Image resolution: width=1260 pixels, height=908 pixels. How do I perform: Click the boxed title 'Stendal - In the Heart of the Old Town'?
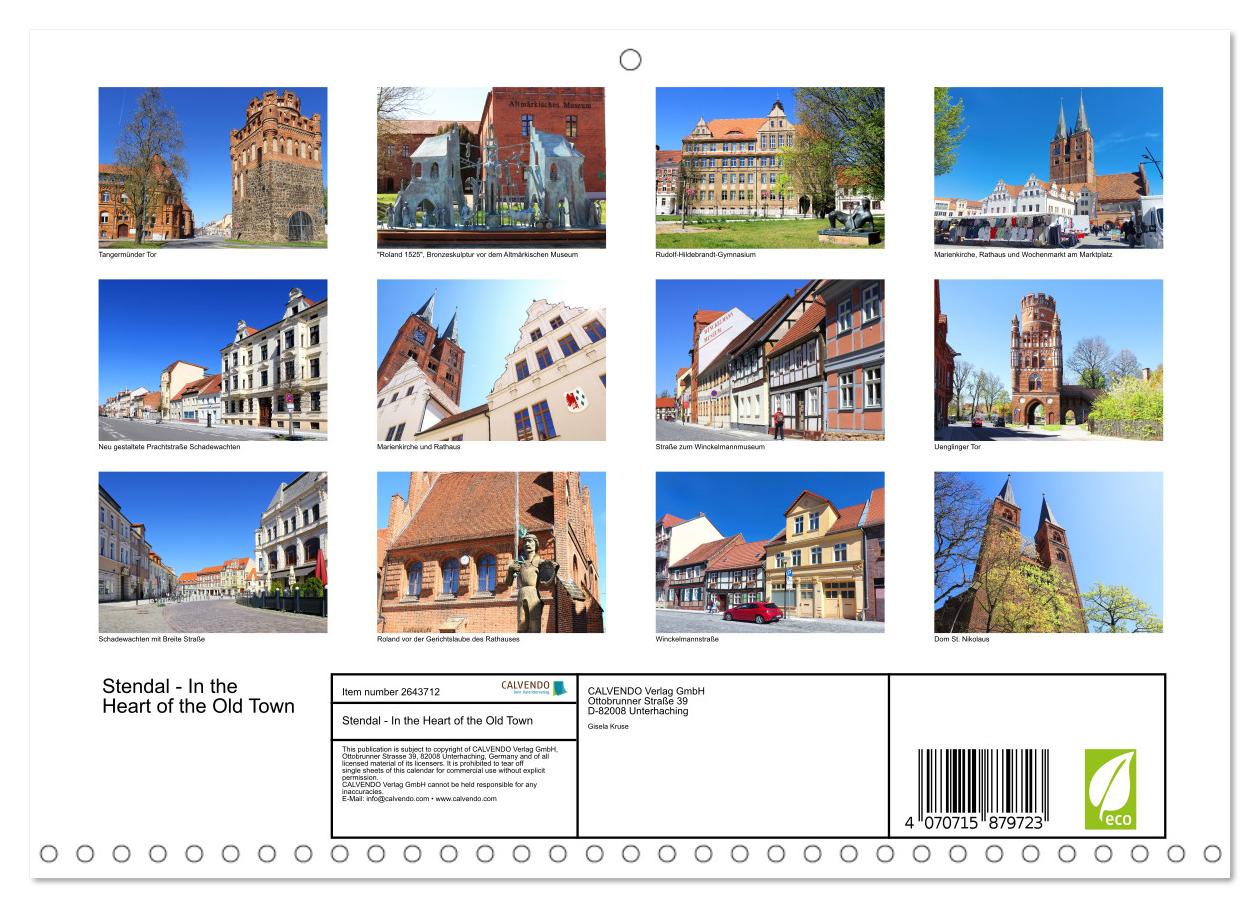click(437, 720)
